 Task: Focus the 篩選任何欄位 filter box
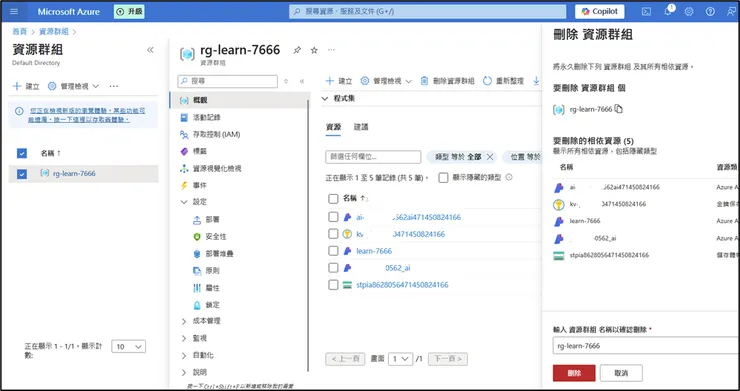[373, 157]
